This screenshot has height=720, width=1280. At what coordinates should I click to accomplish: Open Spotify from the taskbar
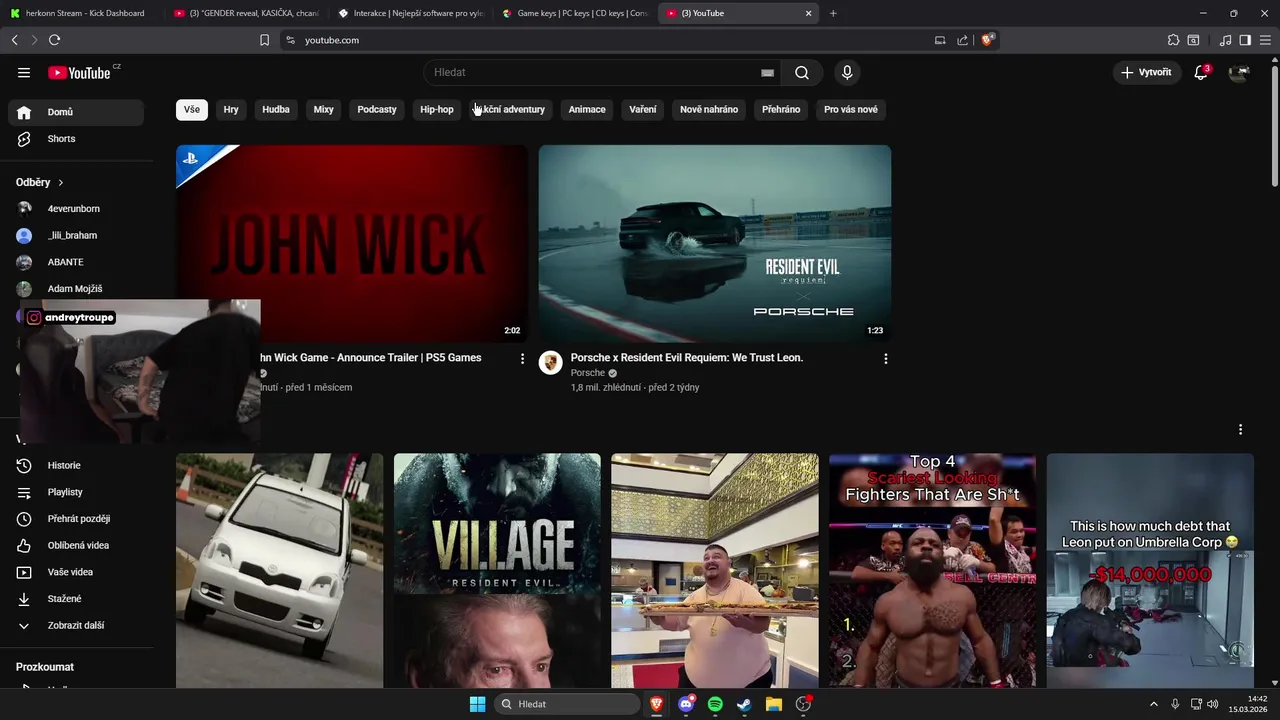(715, 704)
